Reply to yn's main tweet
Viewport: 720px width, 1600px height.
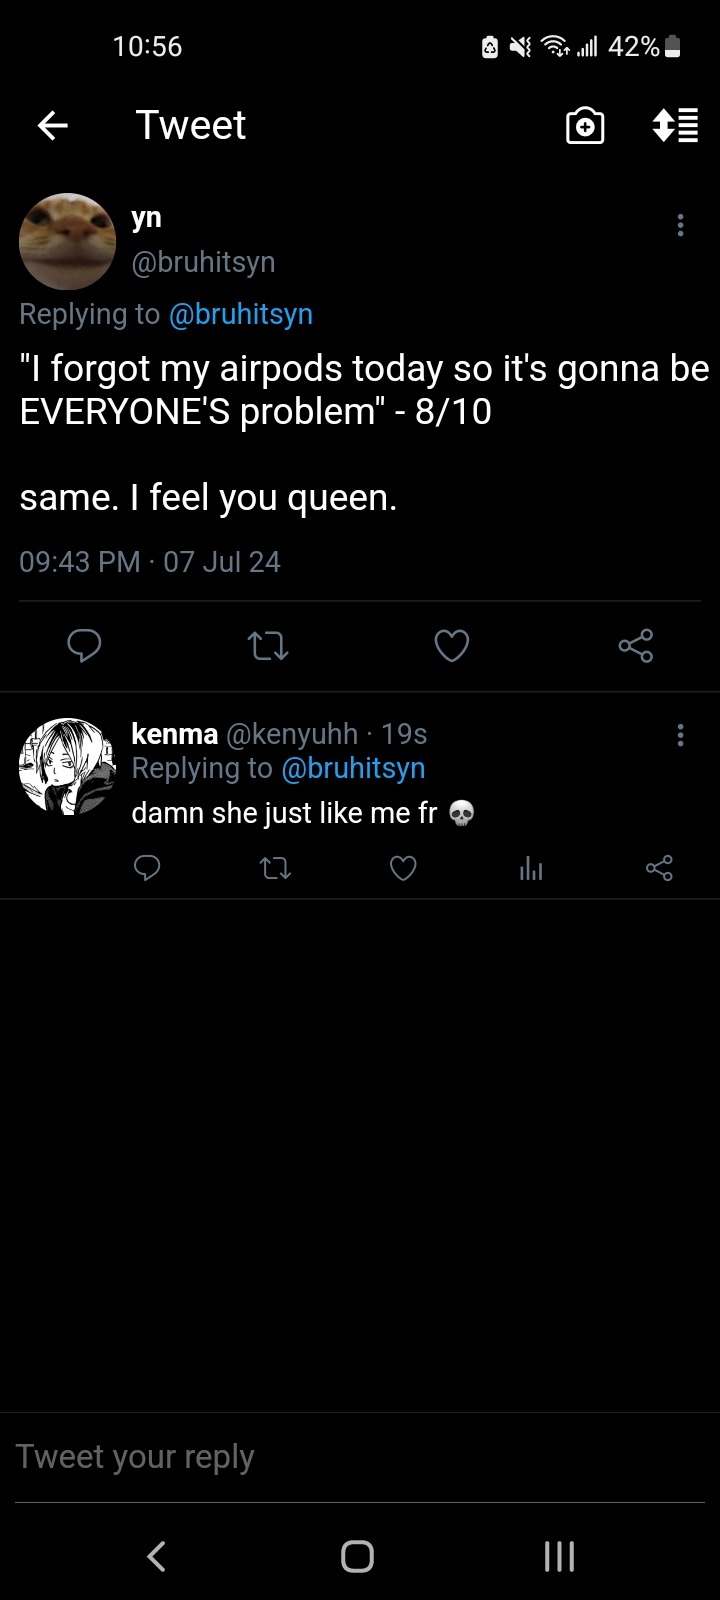(84, 646)
